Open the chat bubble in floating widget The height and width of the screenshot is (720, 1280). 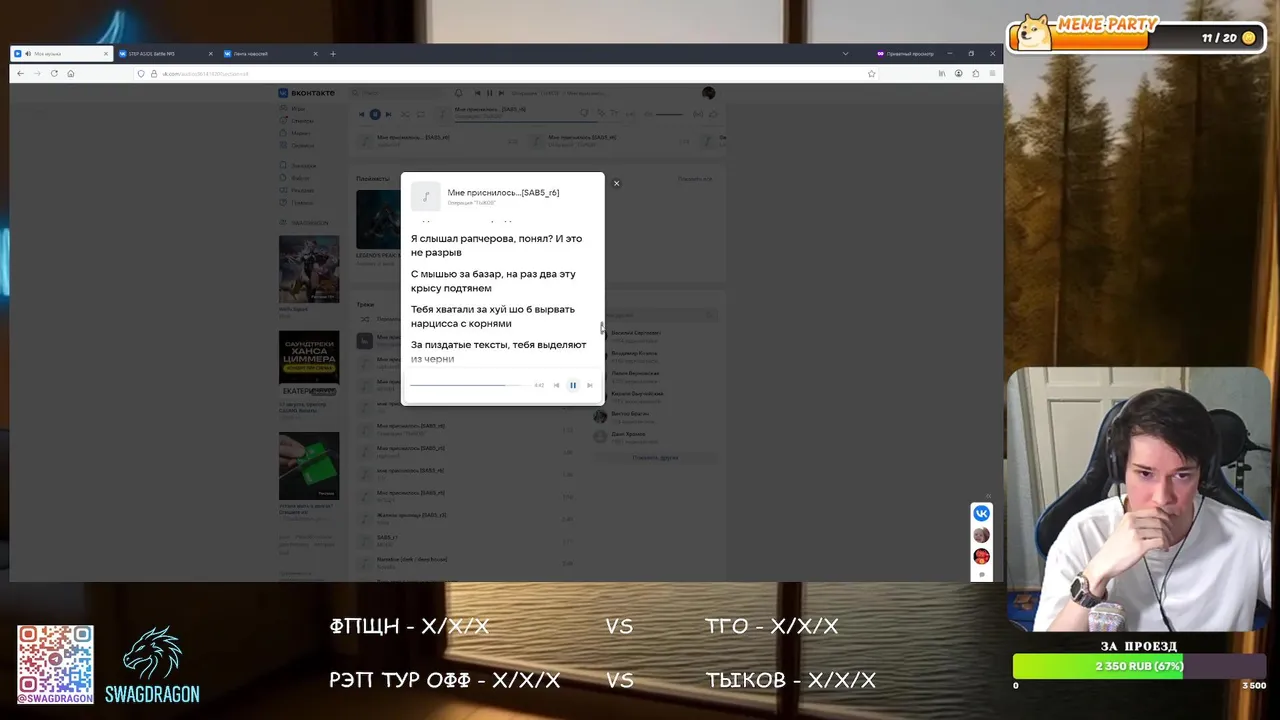point(981,574)
